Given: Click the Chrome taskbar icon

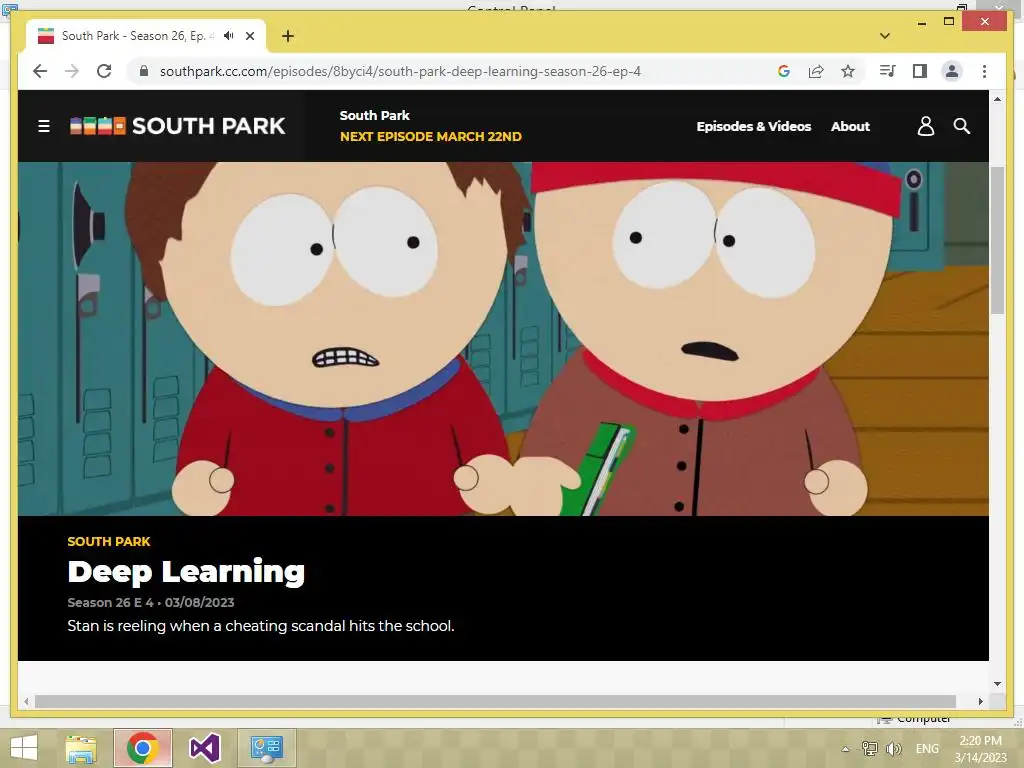Looking at the screenshot, I should (143, 748).
